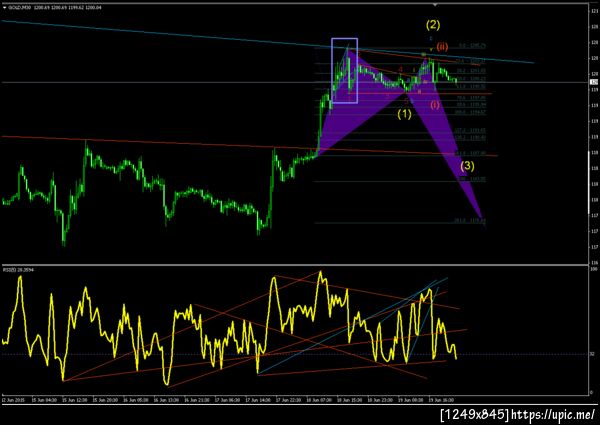Select the current price marker on the price scale
The width and height of the screenshot is (600, 425).
pyautogui.click(x=594, y=82)
